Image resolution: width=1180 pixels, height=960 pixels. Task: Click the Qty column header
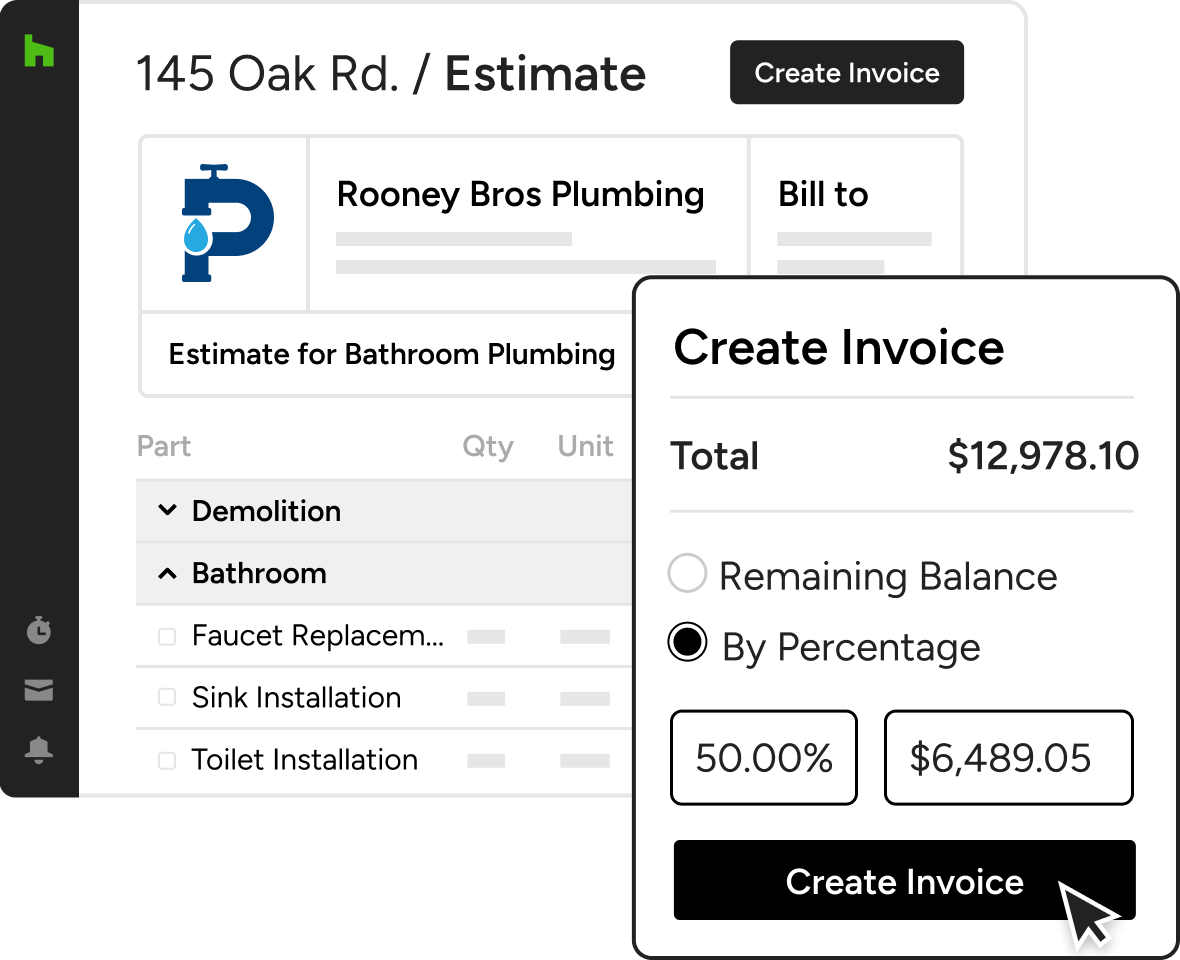tap(487, 446)
